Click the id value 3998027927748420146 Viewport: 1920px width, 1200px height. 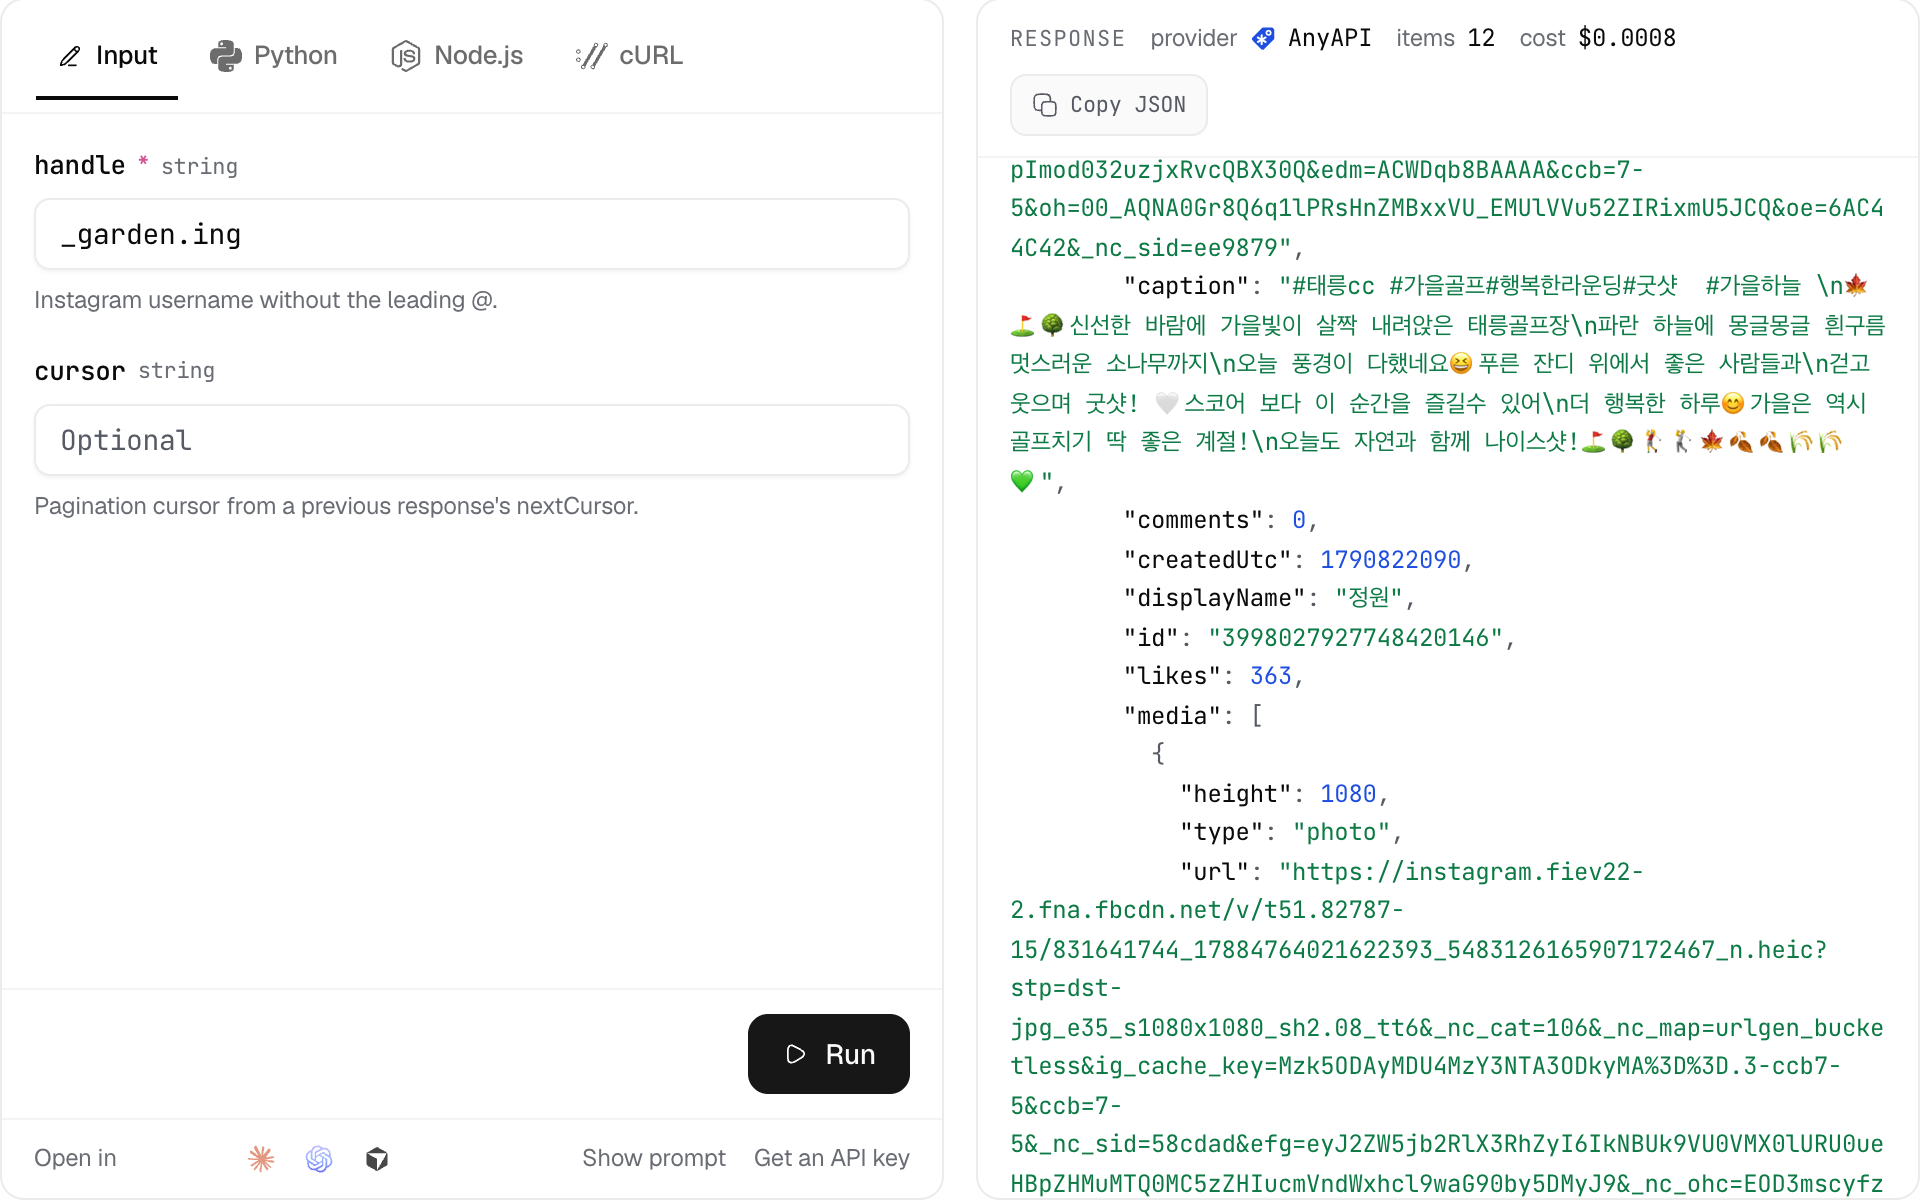[1355, 638]
